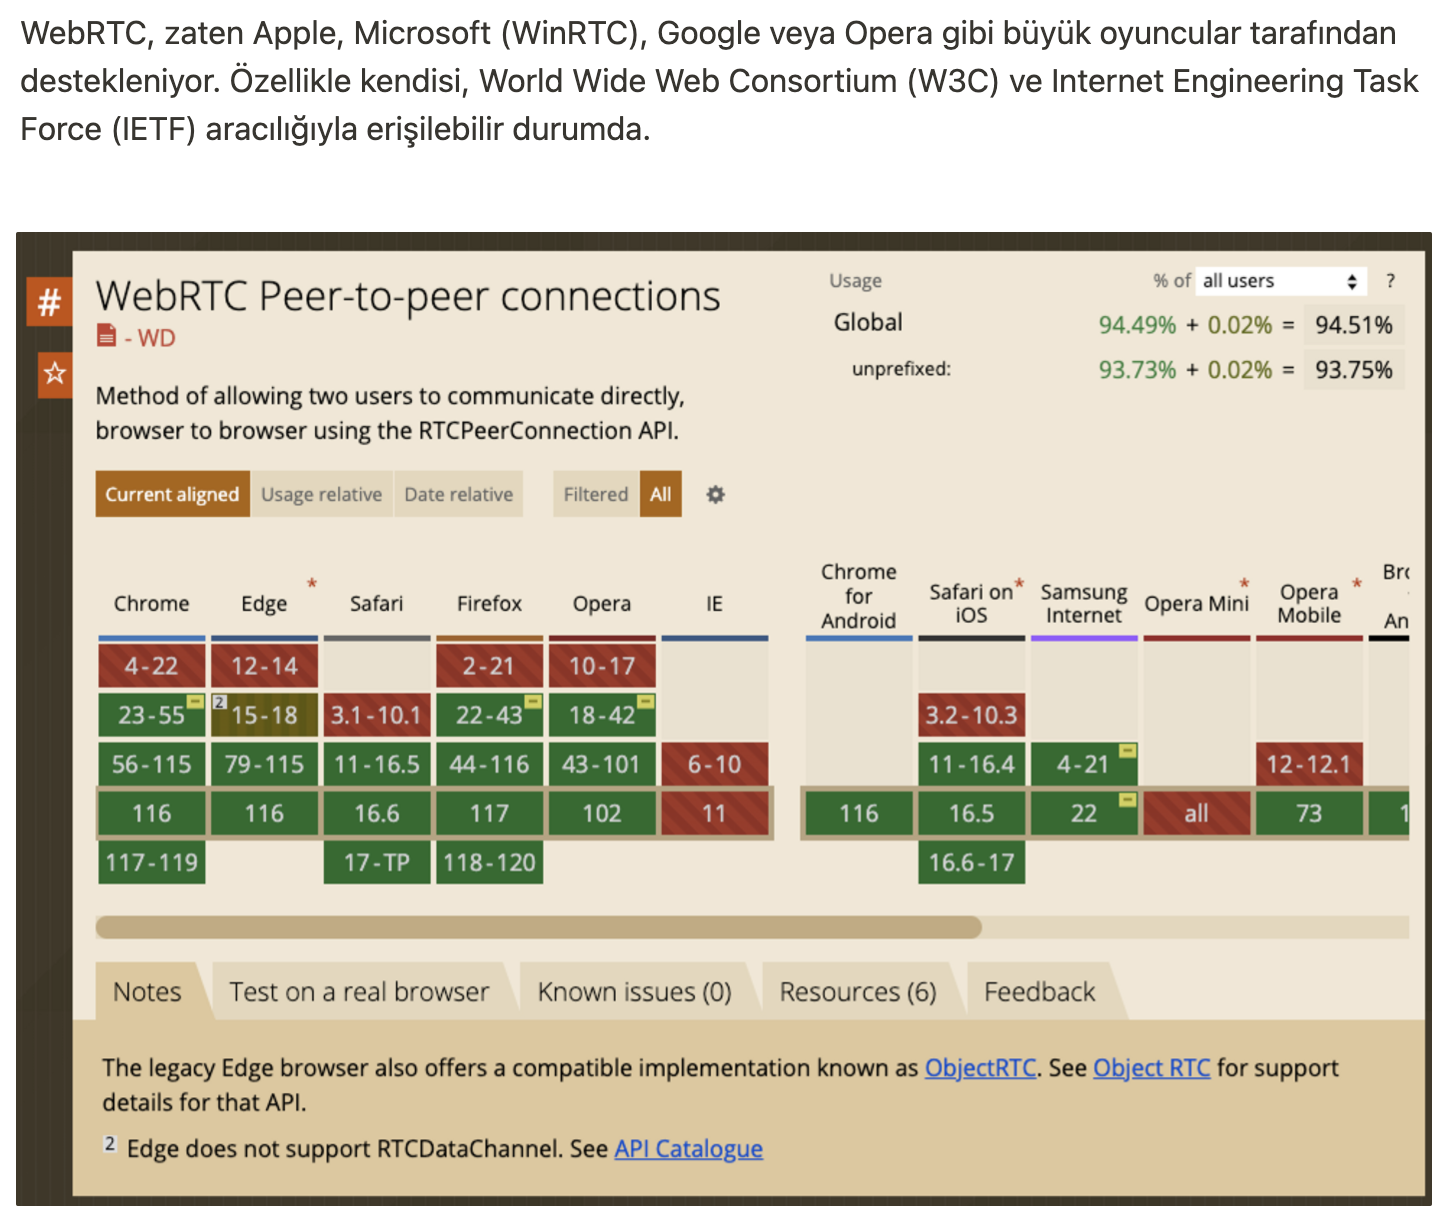1448x1224 pixels.
Task: Click Opera 10-17 cell
Action: [x=602, y=666]
